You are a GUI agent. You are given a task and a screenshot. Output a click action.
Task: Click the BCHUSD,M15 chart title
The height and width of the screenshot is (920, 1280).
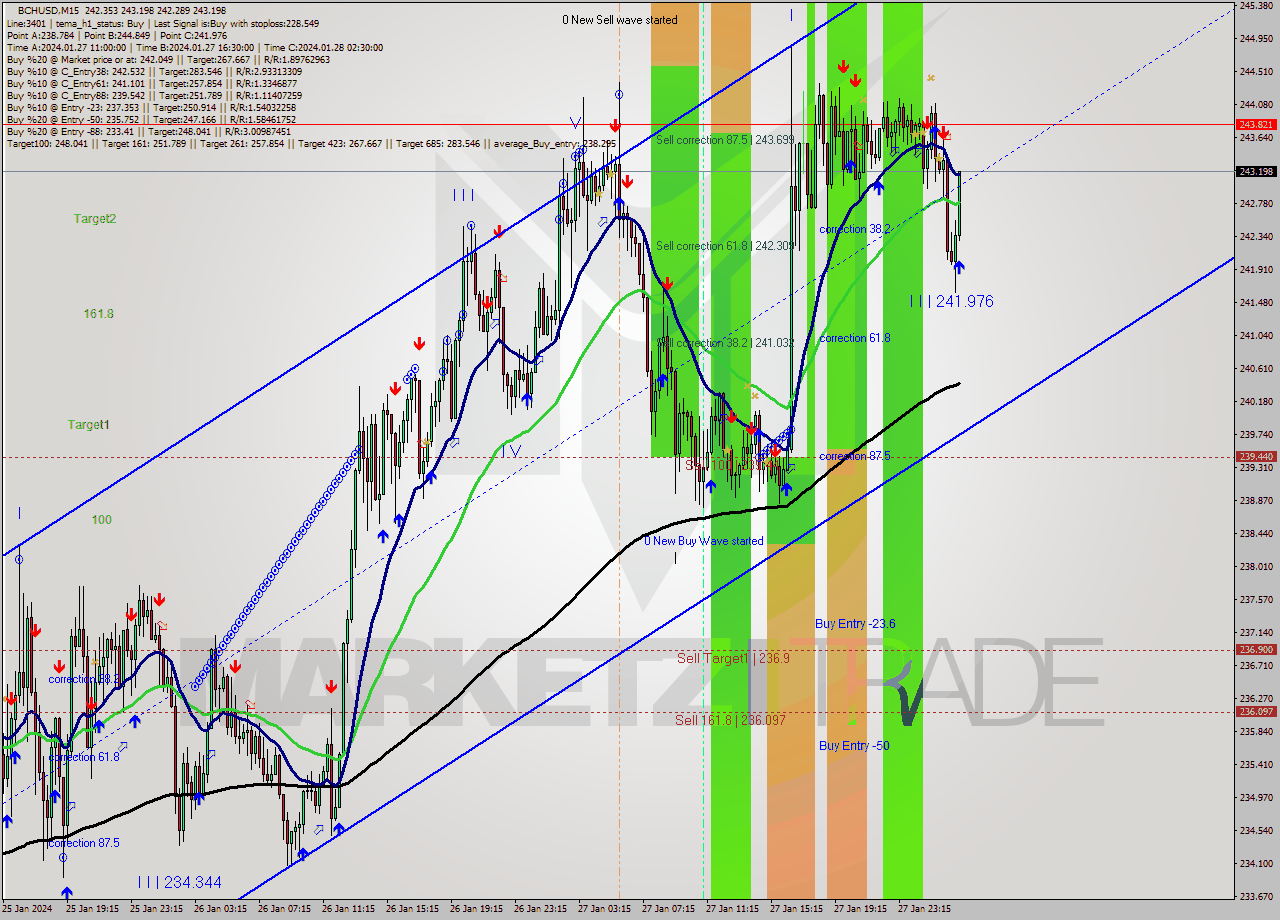(47, 9)
